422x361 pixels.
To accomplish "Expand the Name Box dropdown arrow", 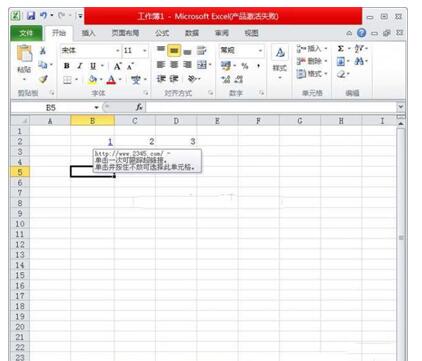I will pos(96,107).
